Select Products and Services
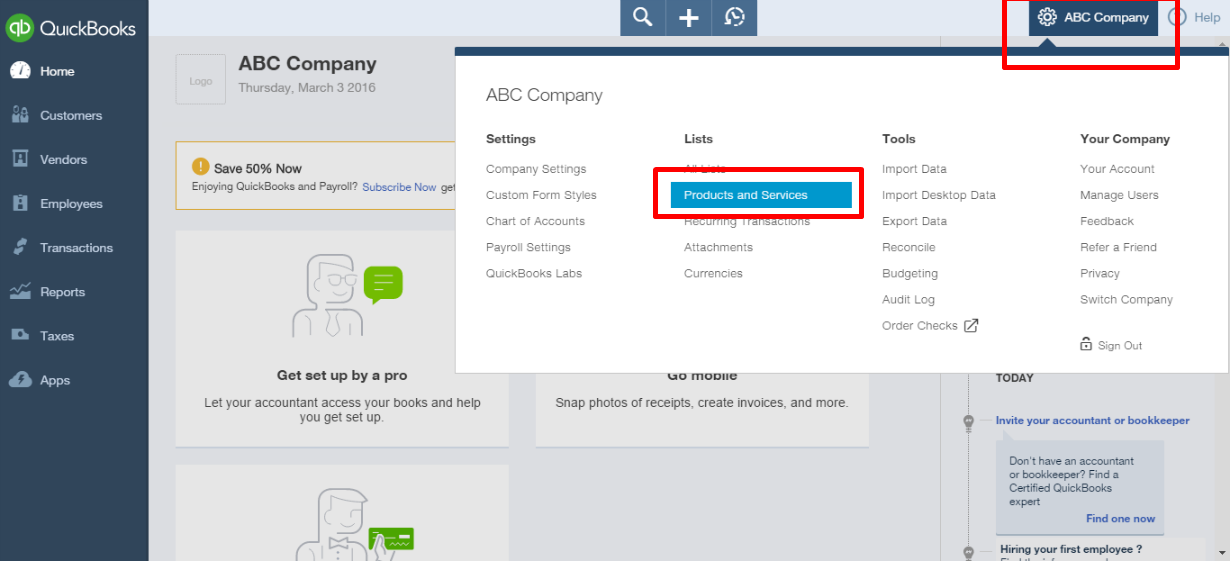 click(761, 195)
